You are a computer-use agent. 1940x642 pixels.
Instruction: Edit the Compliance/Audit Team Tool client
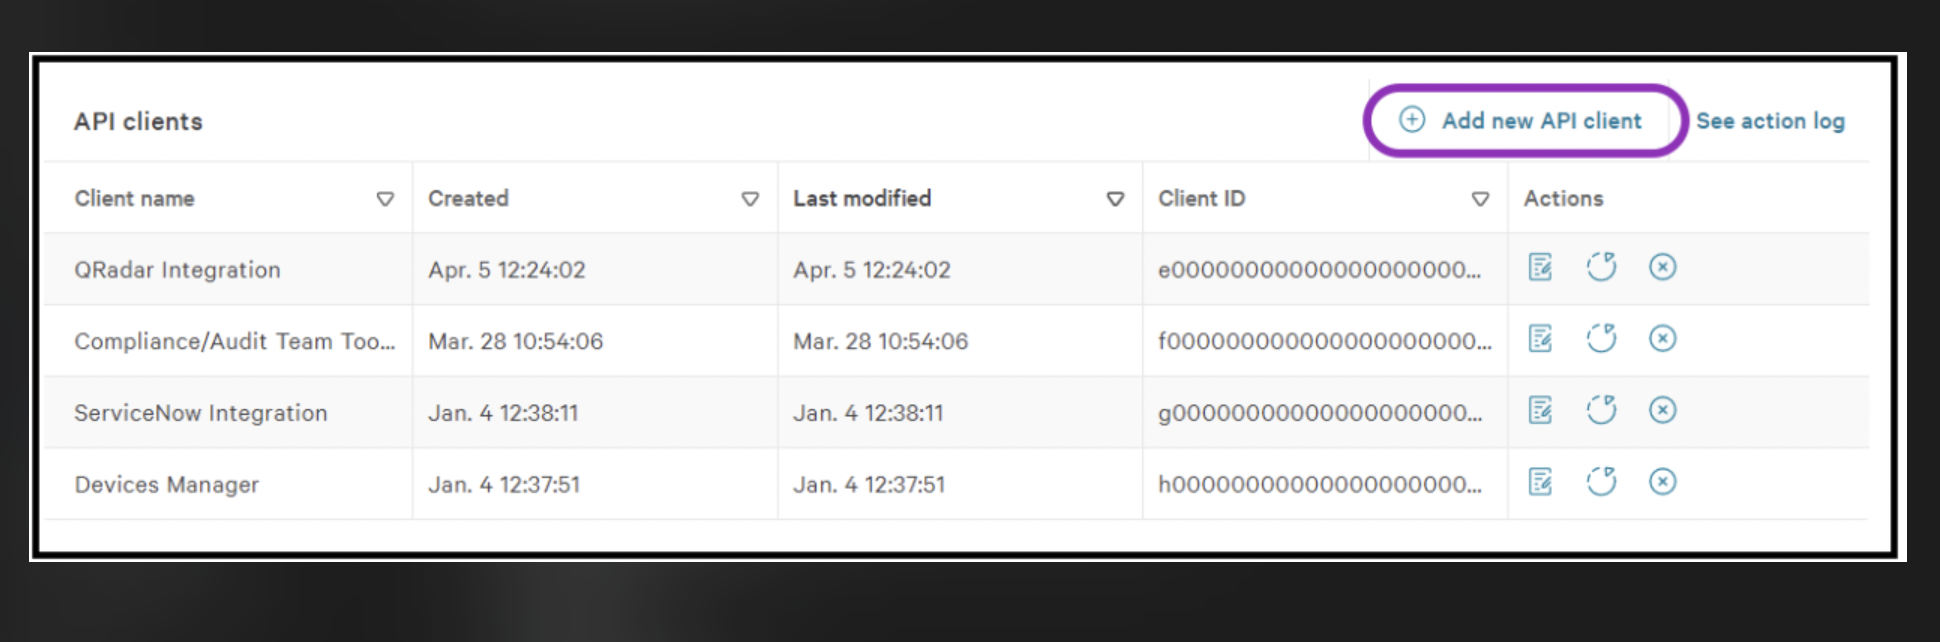(x=1540, y=339)
